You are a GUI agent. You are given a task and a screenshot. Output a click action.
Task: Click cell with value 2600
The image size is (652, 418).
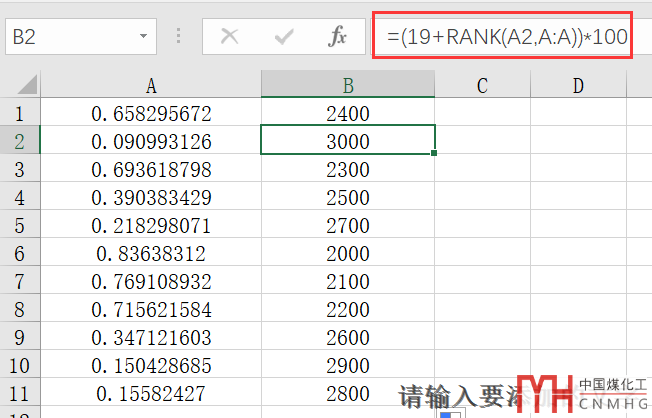pos(348,336)
